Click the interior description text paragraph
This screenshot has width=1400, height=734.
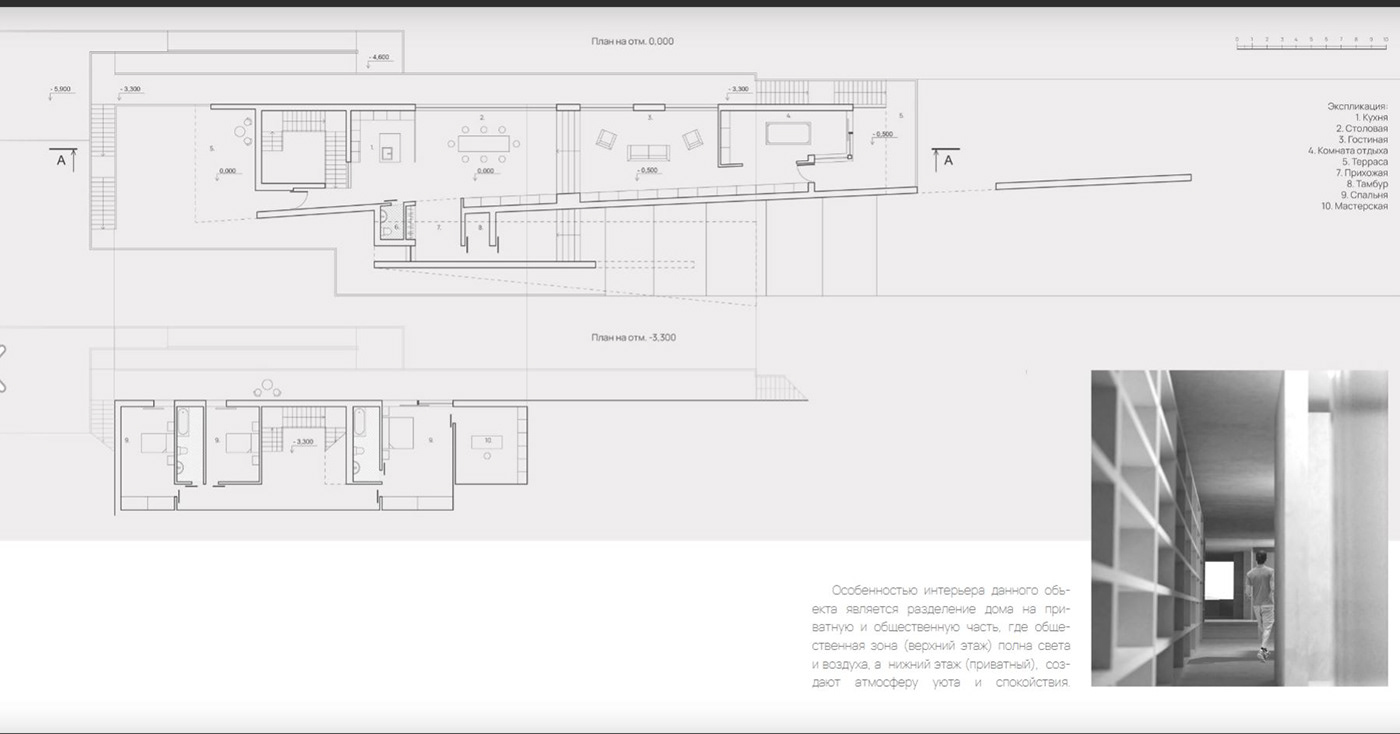pos(939,636)
